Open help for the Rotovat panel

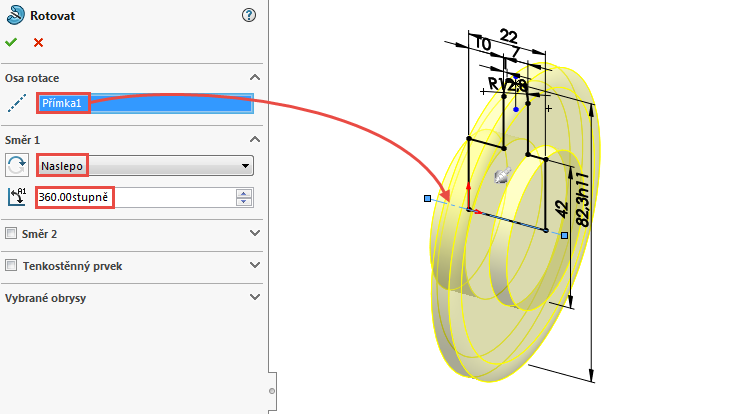249,15
